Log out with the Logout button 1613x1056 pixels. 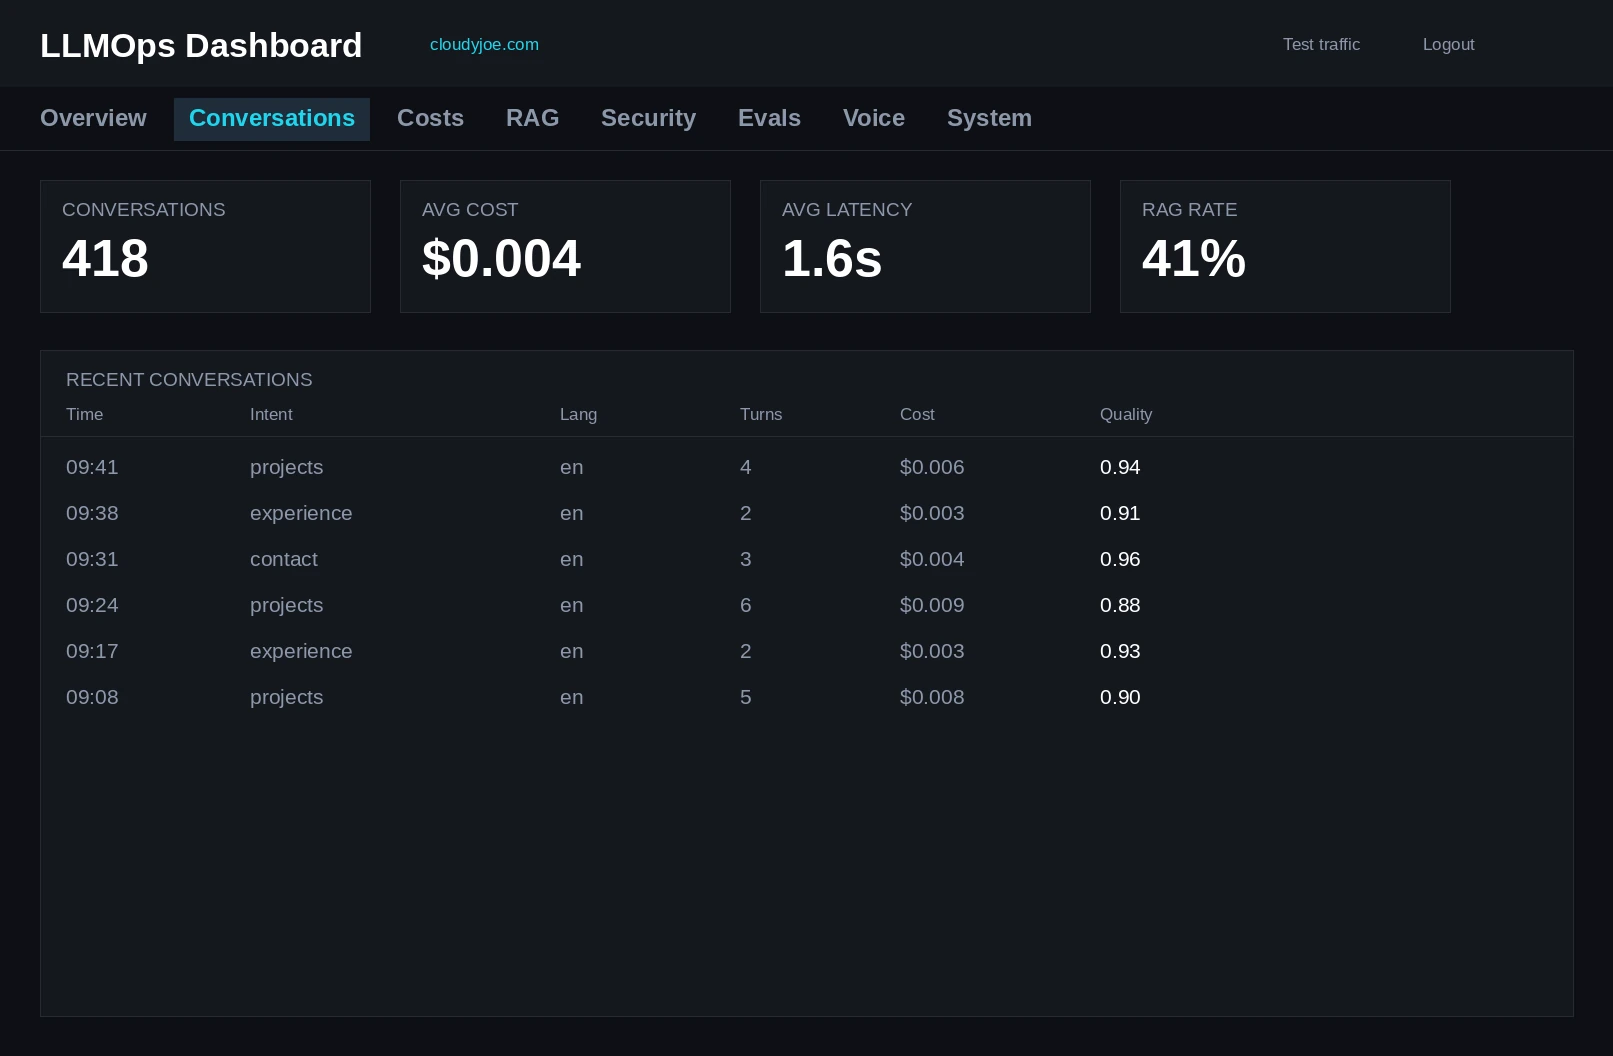1448,44
